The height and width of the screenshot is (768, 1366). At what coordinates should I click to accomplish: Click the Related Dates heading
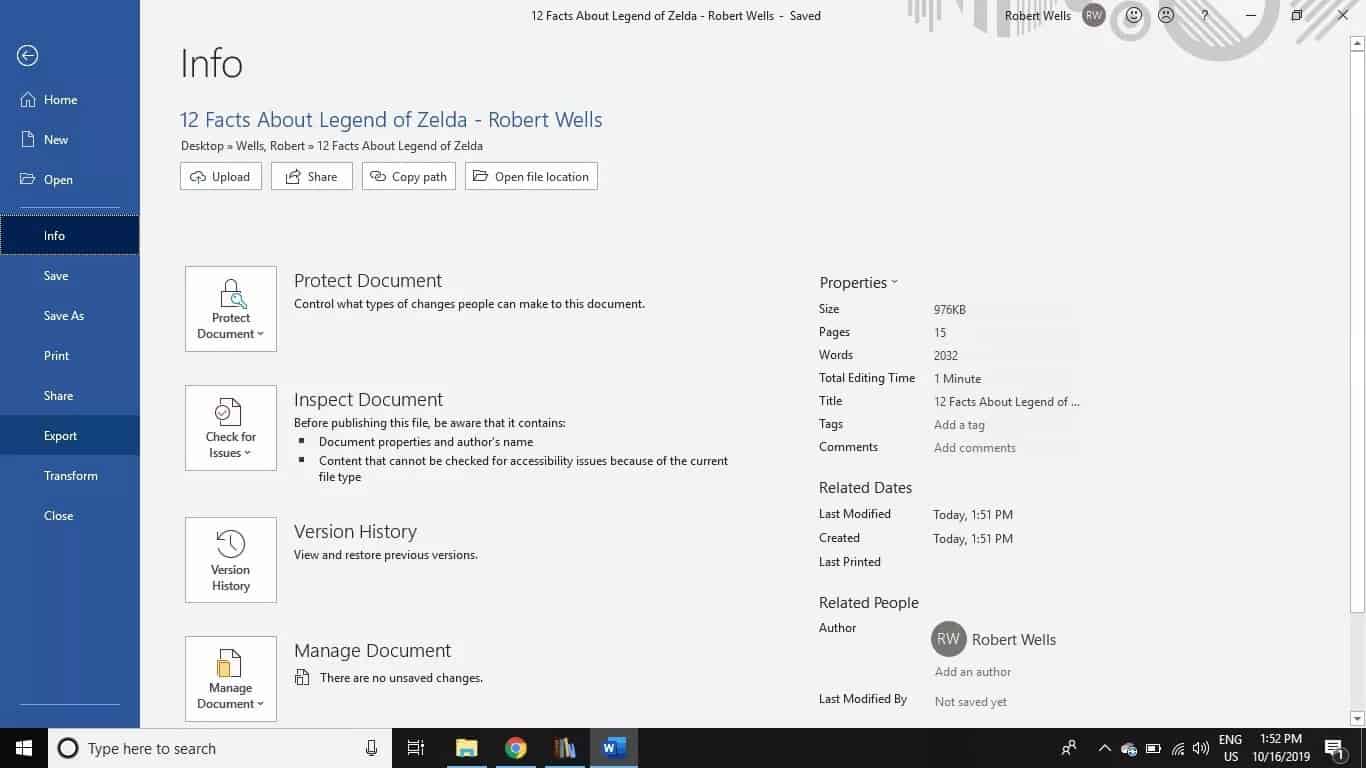866,488
